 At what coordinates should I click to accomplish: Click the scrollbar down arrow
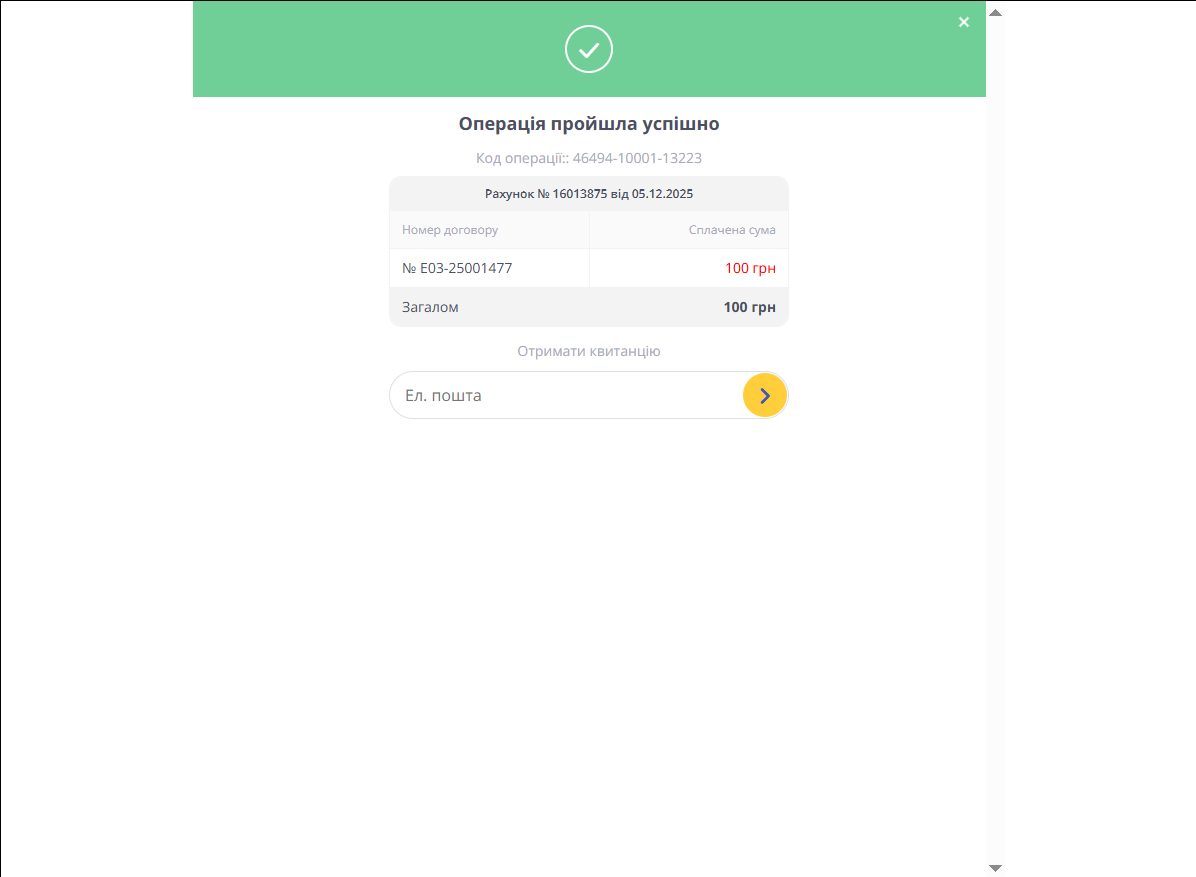click(995, 867)
